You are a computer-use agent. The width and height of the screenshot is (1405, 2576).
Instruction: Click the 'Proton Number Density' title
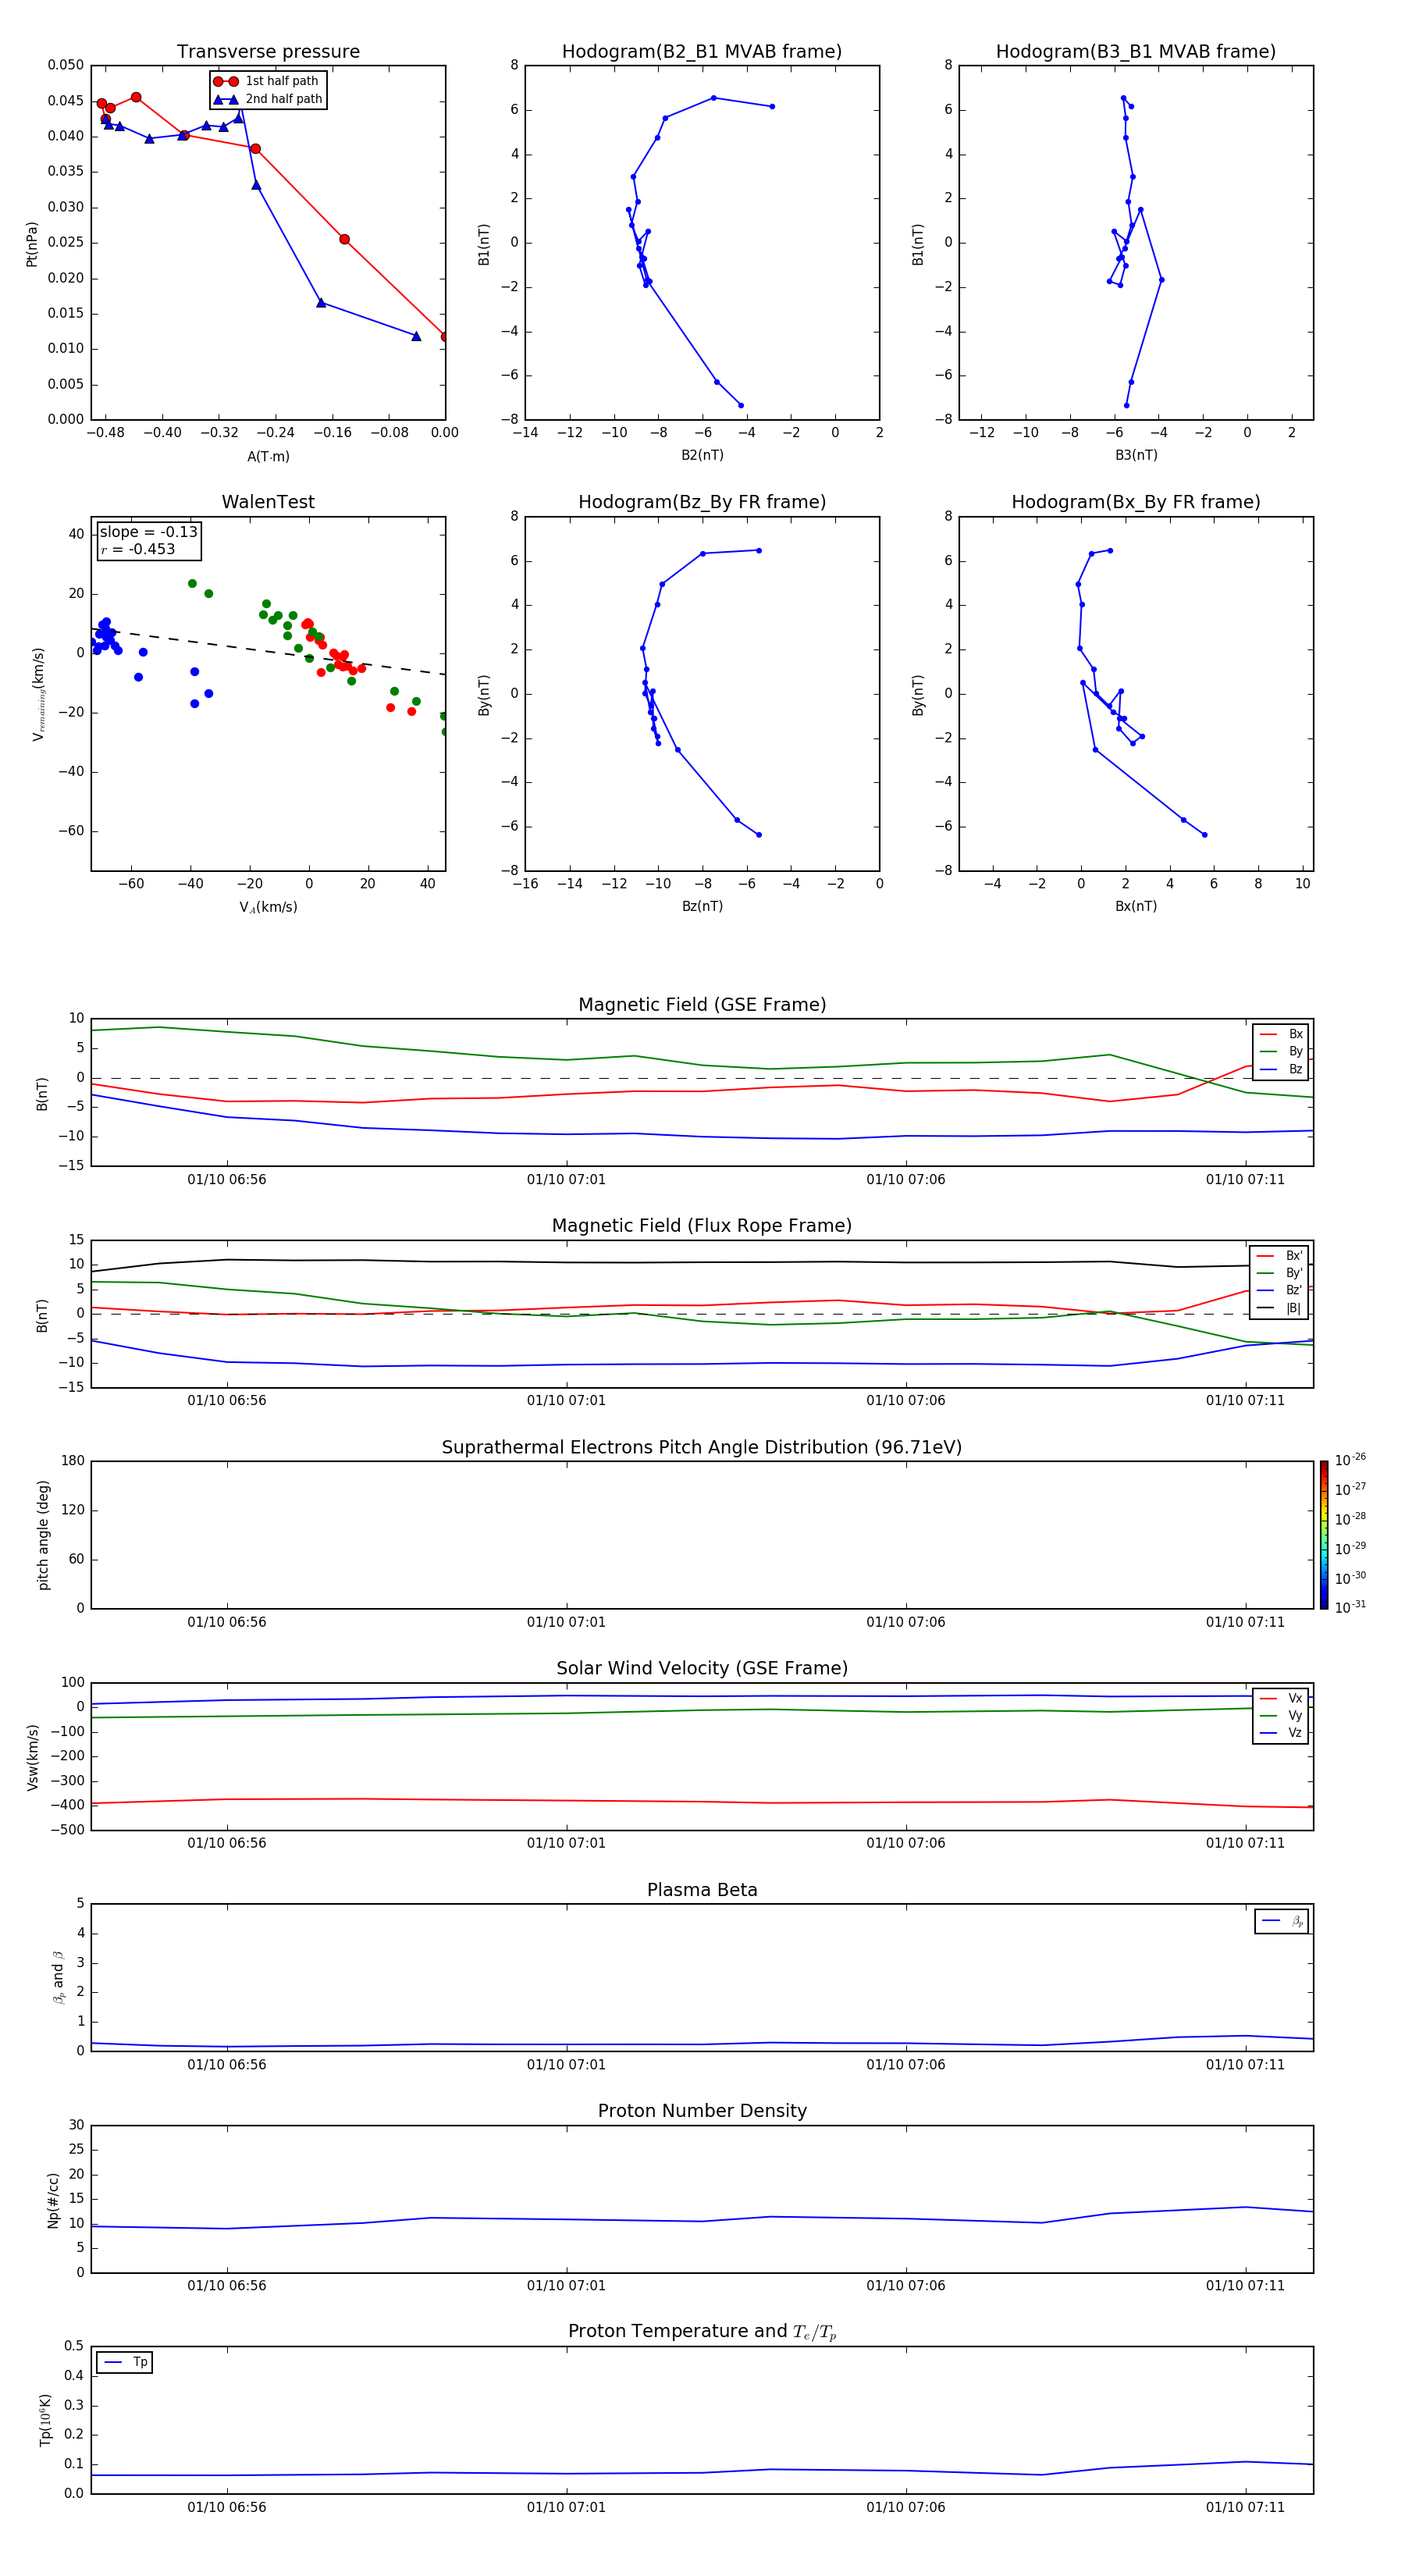click(x=702, y=2111)
